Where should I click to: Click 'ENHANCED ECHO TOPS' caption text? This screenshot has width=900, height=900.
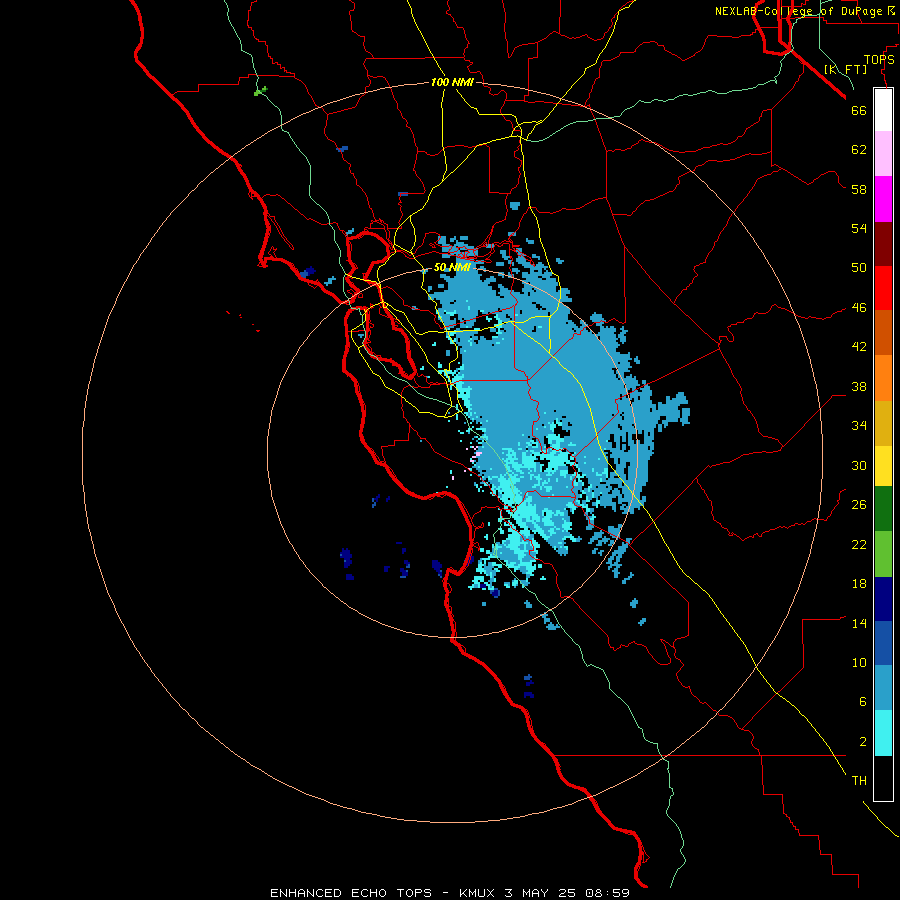point(351,893)
